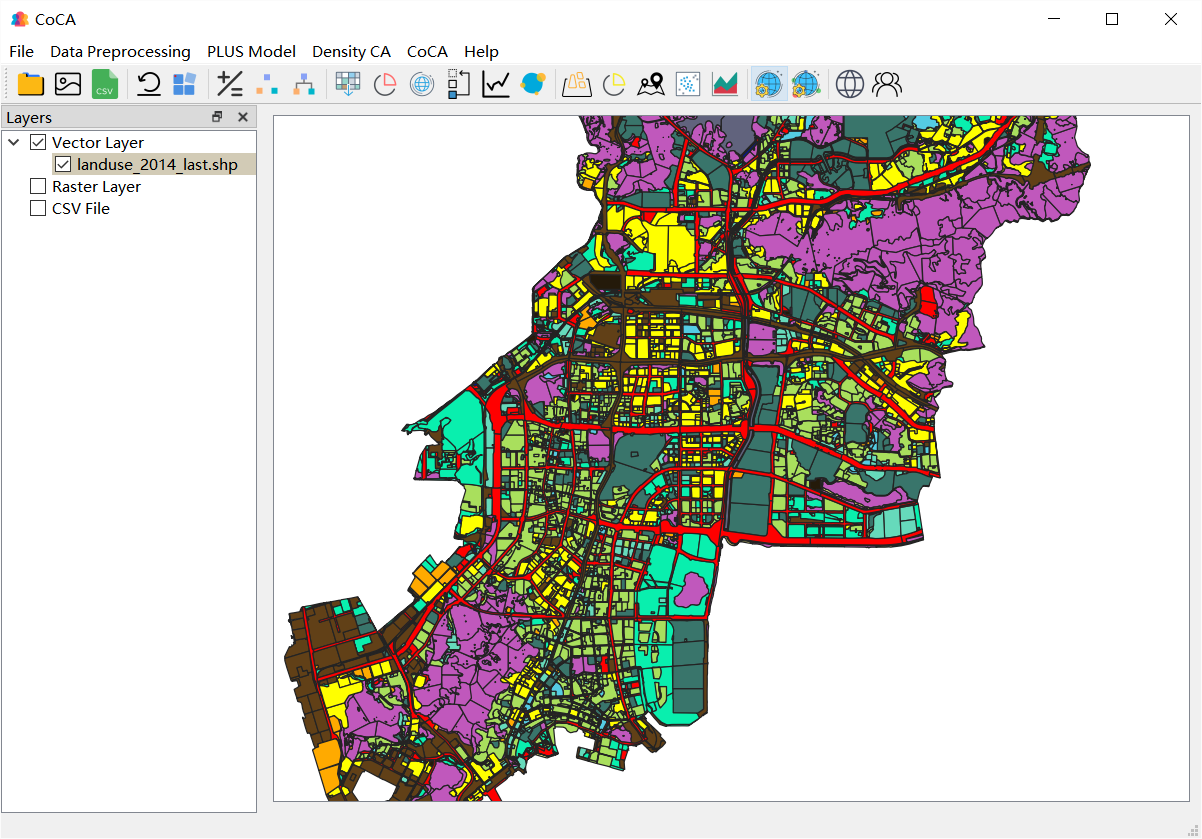This screenshot has height=839, width=1202.
Task: Click the raster image load icon
Action: (x=68, y=84)
